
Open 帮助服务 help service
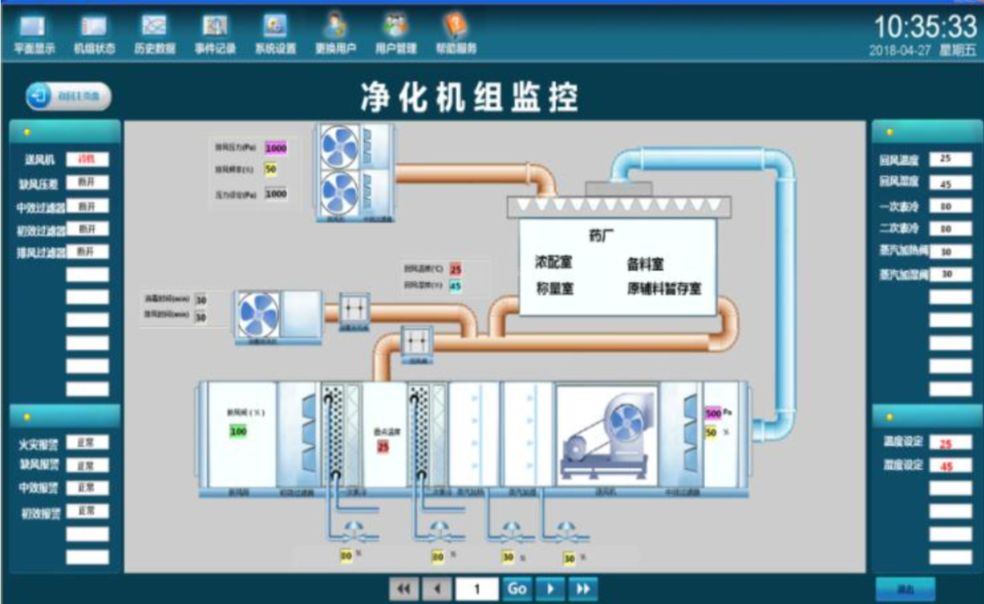click(x=456, y=33)
